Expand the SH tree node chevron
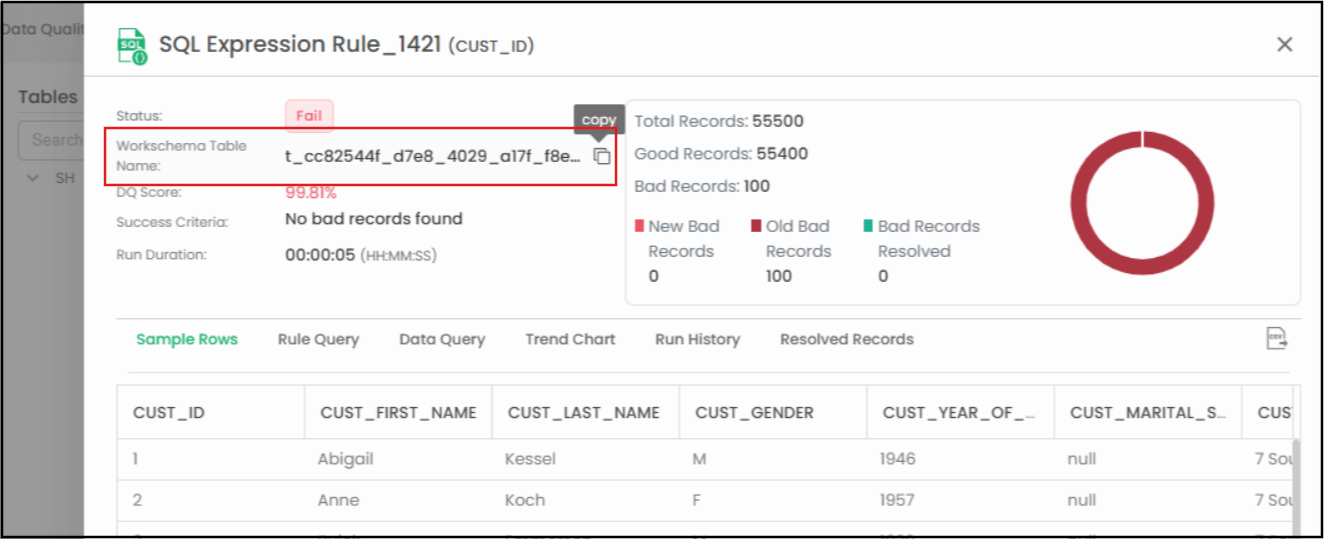Image resolution: width=1324 pixels, height=539 pixels. click(x=33, y=177)
